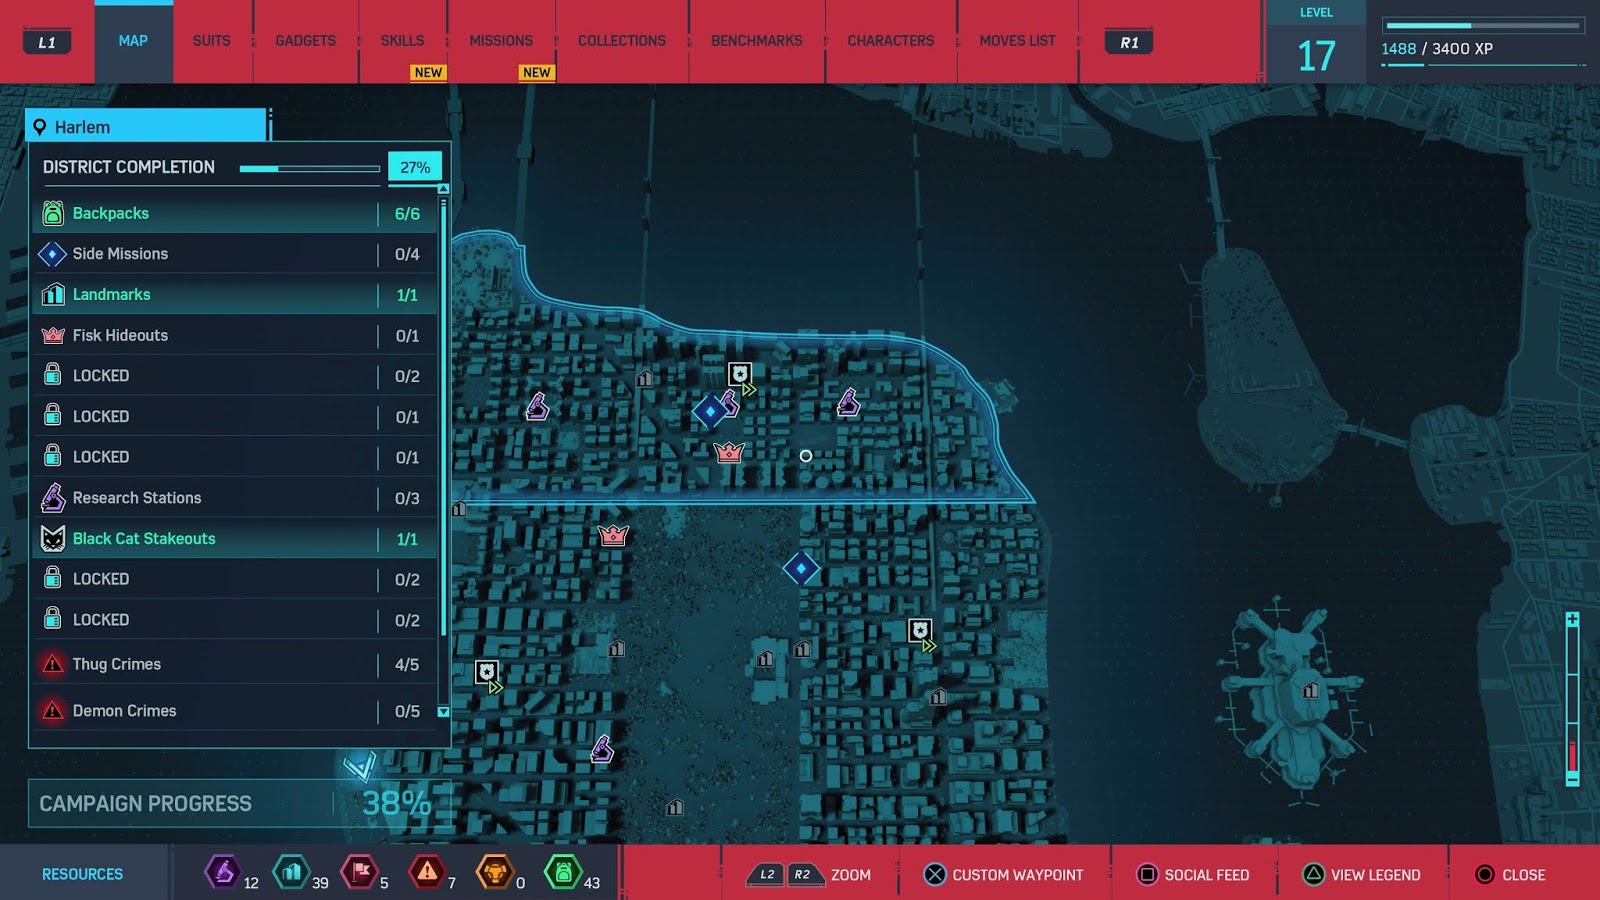The width and height of the screenshot is (1600, 900).
Task: Select the Backpacks row backpack icon
Action: pos(53,213)
